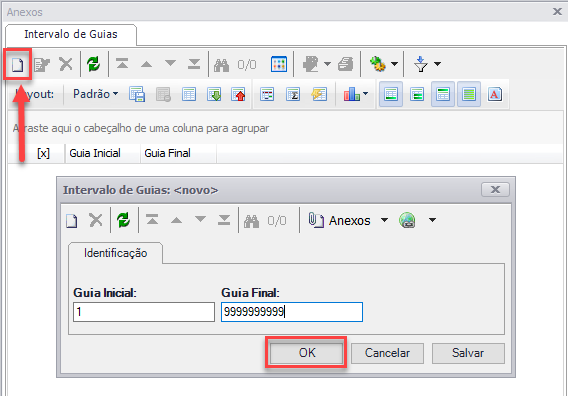
Task: Click the column chooser grid icon
Action: (x=267, y=95)
